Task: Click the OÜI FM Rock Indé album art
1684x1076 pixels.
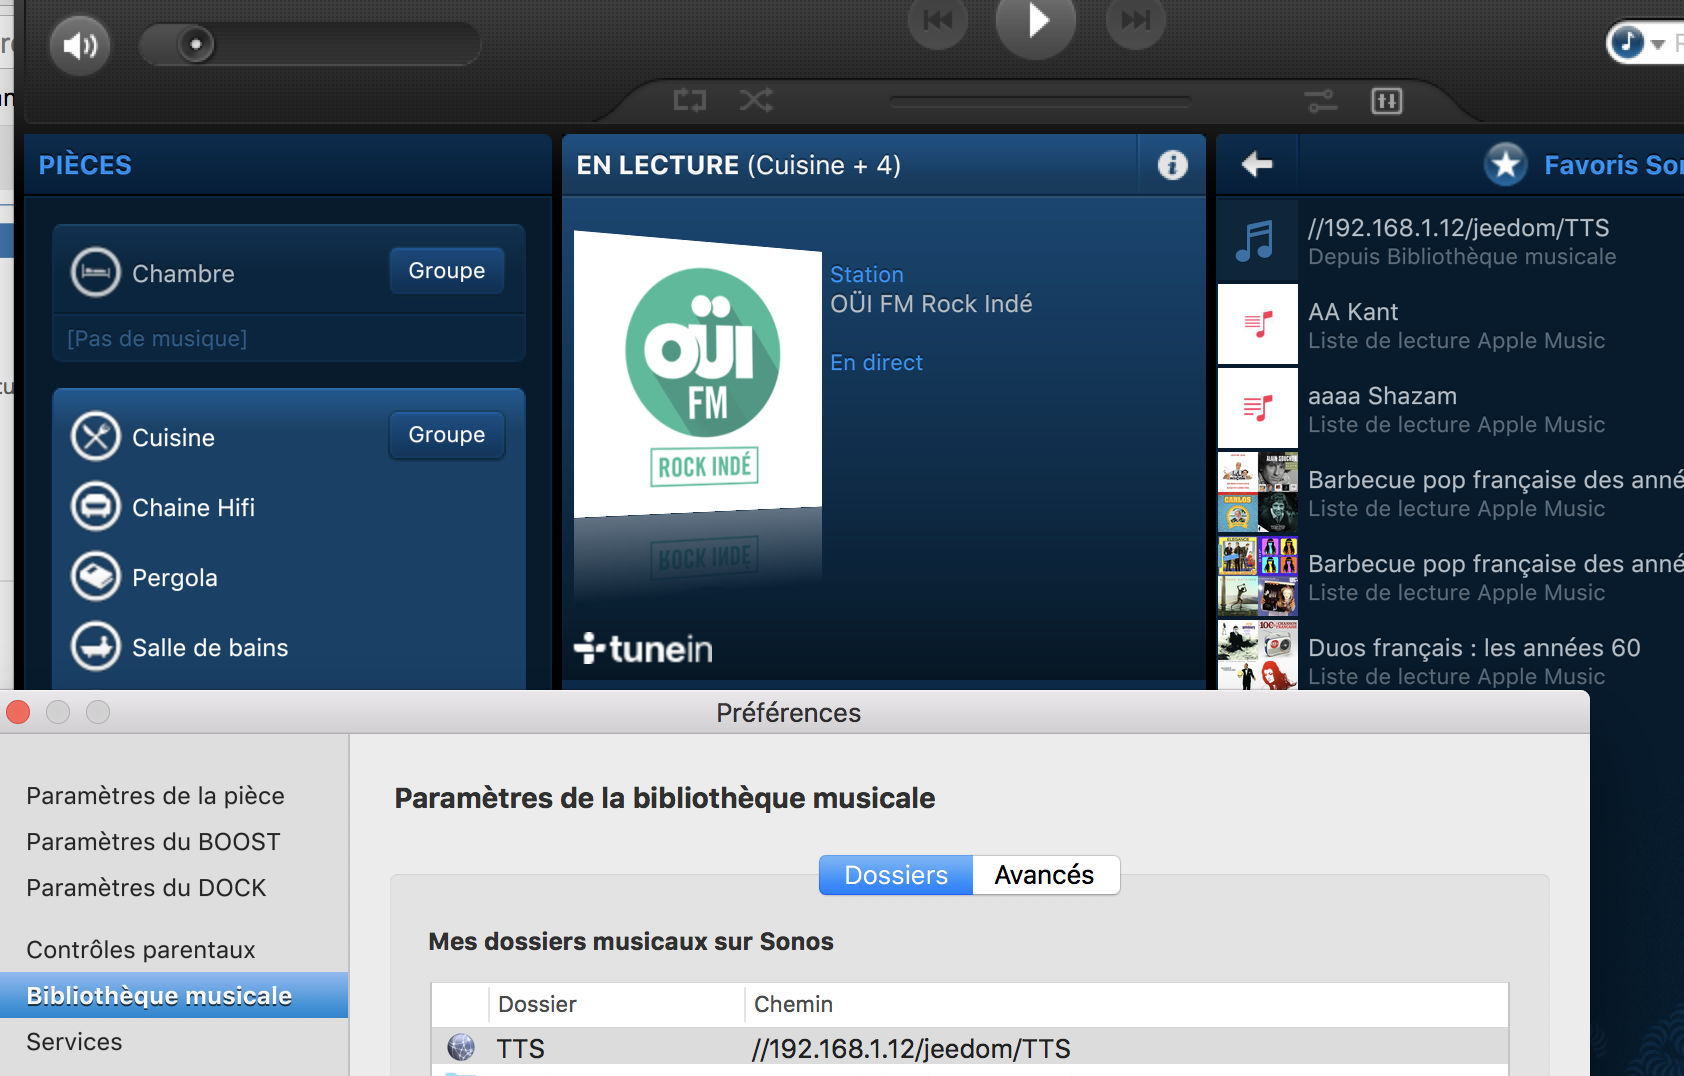Action: tap(698, 374)
